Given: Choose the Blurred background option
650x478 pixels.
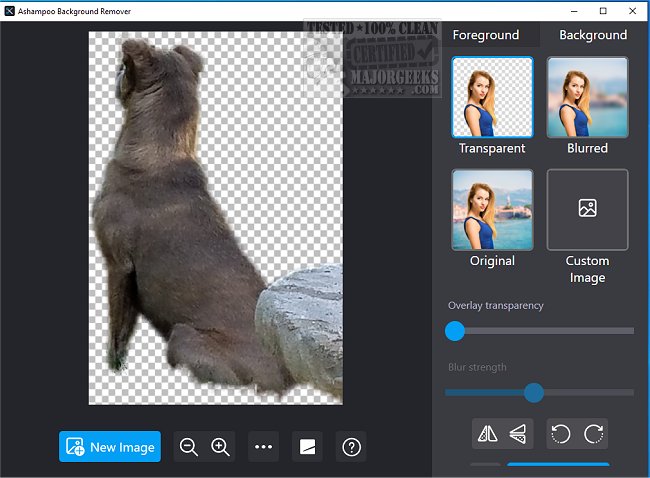Looking at the screenshot, I should pos(587,97).
